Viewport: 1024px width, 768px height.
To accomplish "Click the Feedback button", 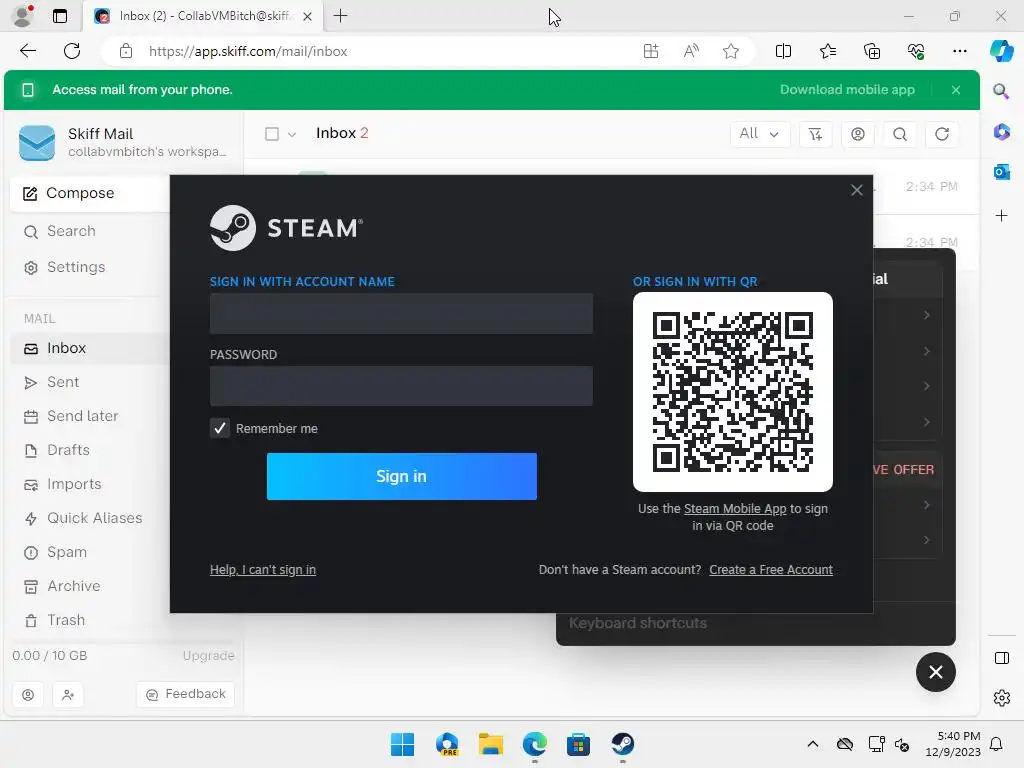I will point(186,694).
